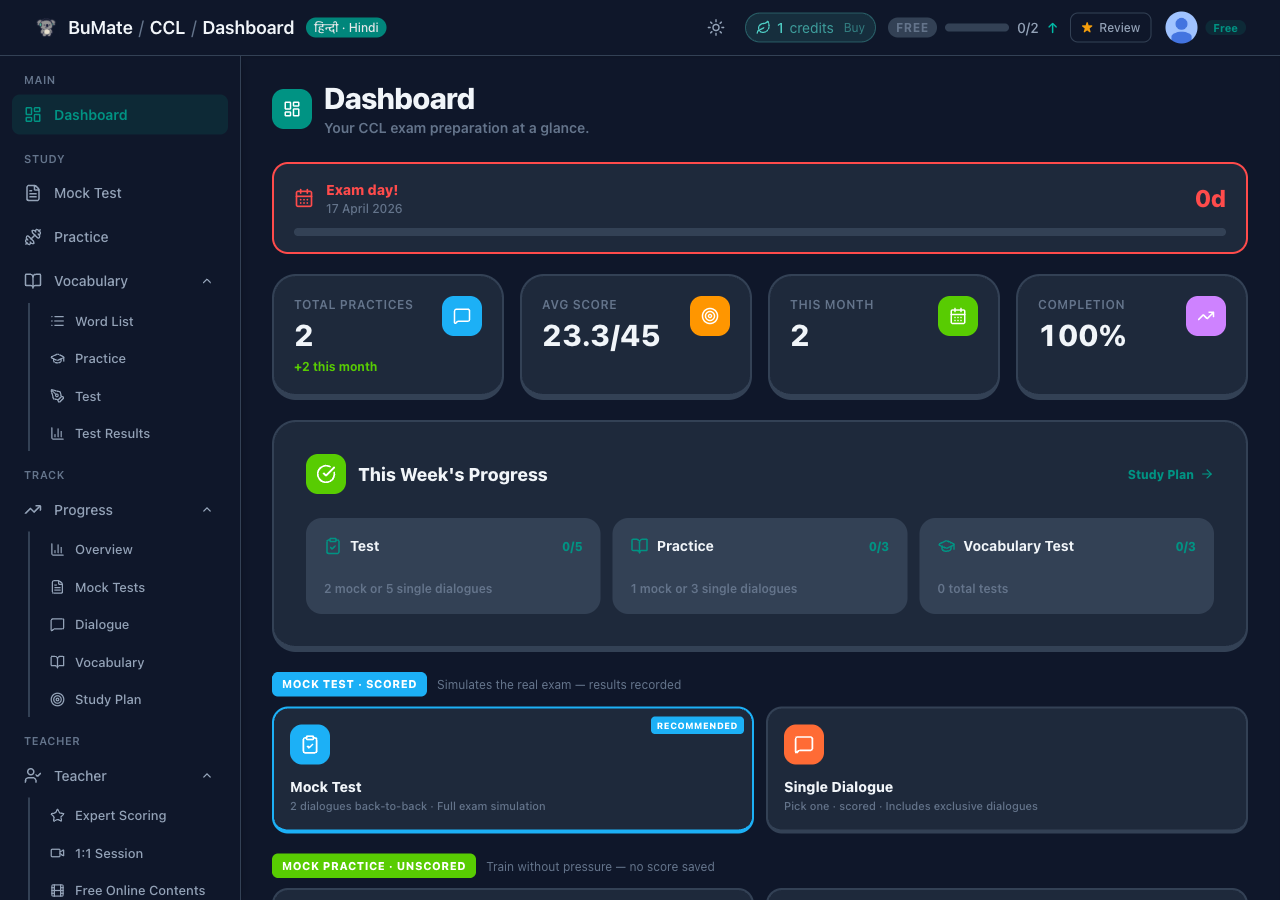Collapse the Progress section chevron
Image resolution: width=1280 pixels, height=900 pixels.
click(207, 510)
